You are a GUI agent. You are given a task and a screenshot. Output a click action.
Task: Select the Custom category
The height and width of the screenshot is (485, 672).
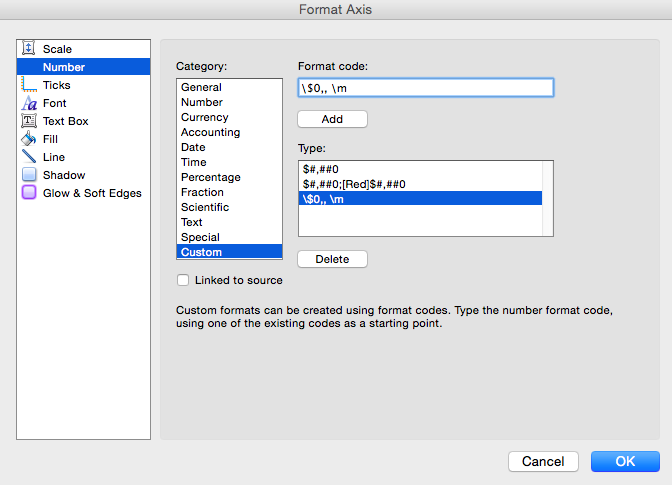(x=201, y=252)
